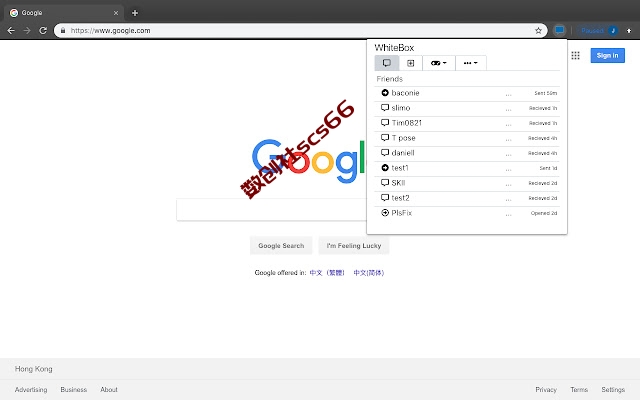Viewport: 640px width, 400px height.
Task: Click the opened arrow icon beside PlsFix
Action: click(x=384, y=213)
